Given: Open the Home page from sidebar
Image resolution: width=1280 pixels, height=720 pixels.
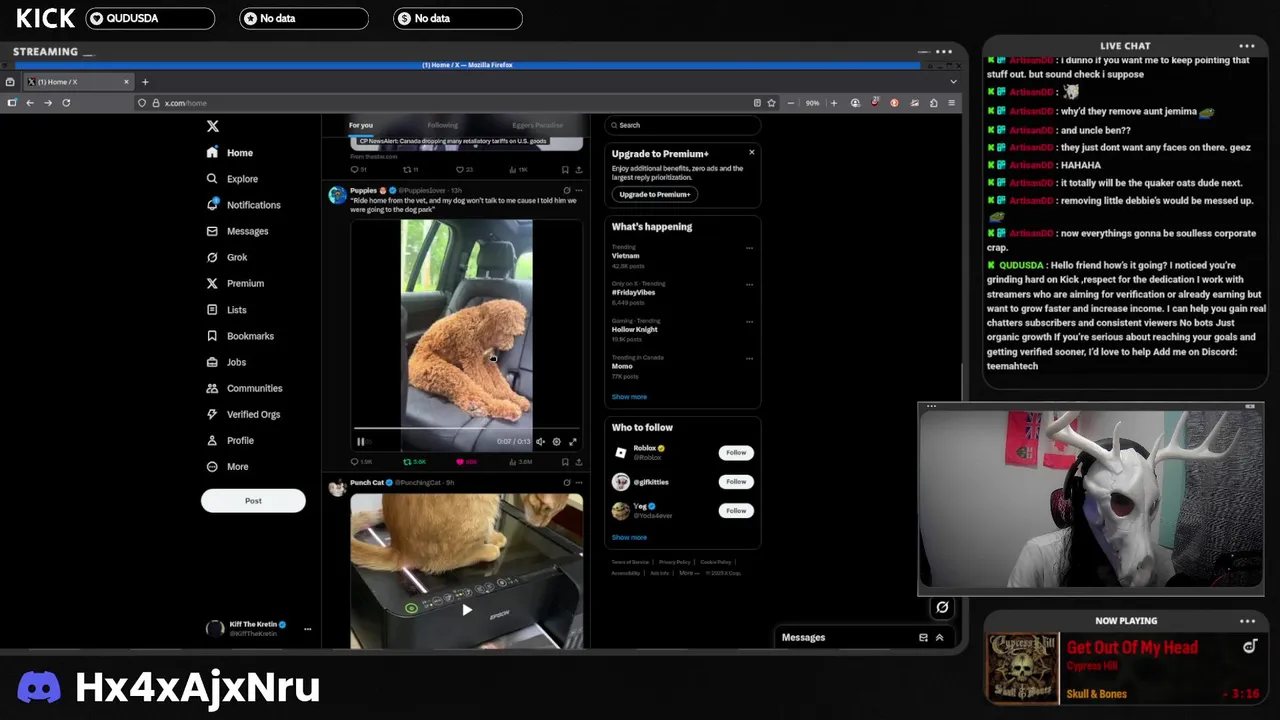Looking at the screenshot, I should pyautogui.click(x=230, y=153).
